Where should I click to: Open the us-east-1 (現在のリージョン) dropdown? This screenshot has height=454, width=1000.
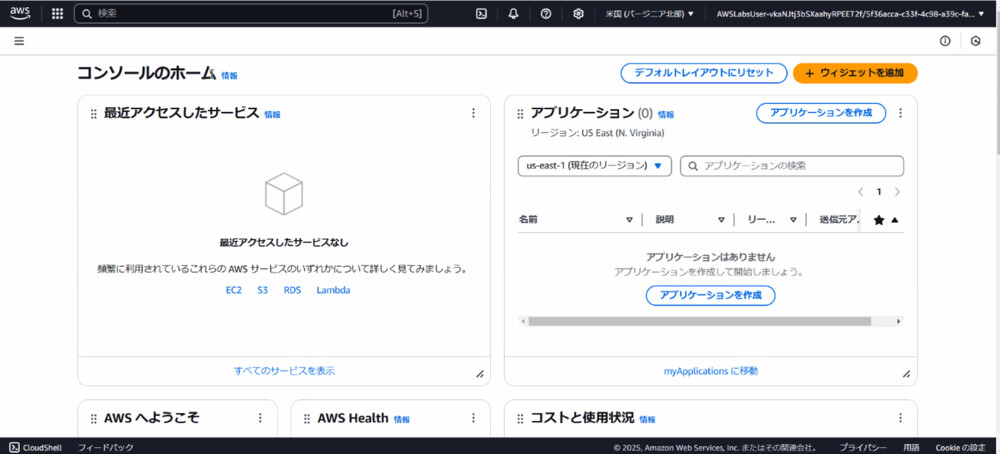click(594, 166)
